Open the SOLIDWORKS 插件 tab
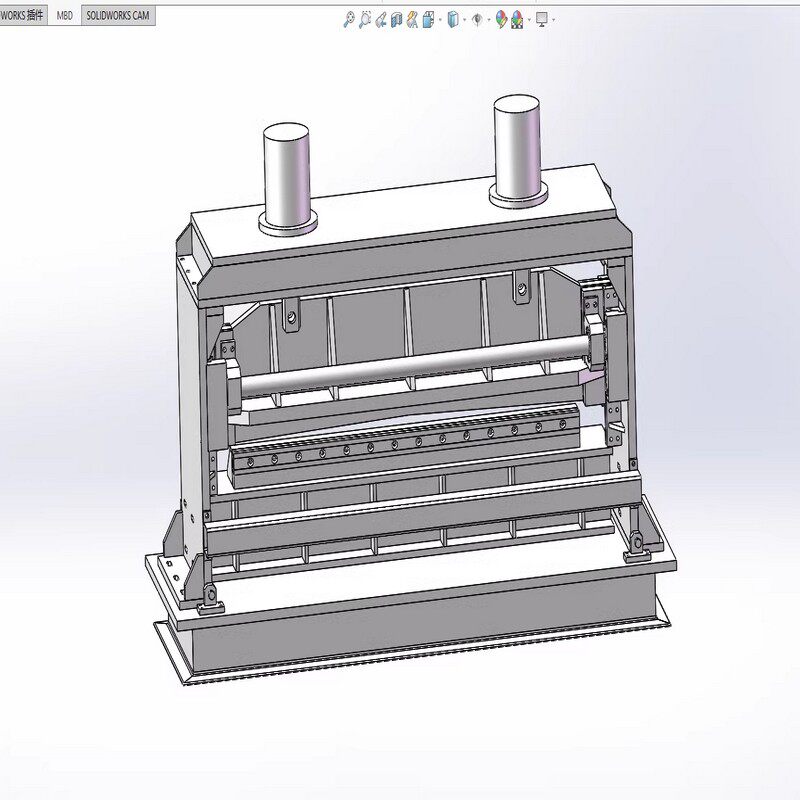The height and width of the screenshot is (800, 800). (22, 16)
